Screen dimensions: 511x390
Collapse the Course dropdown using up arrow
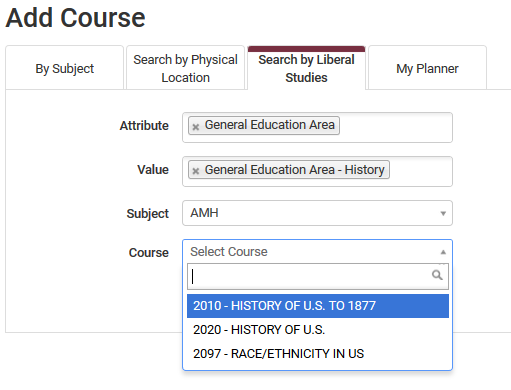[443, 252]
